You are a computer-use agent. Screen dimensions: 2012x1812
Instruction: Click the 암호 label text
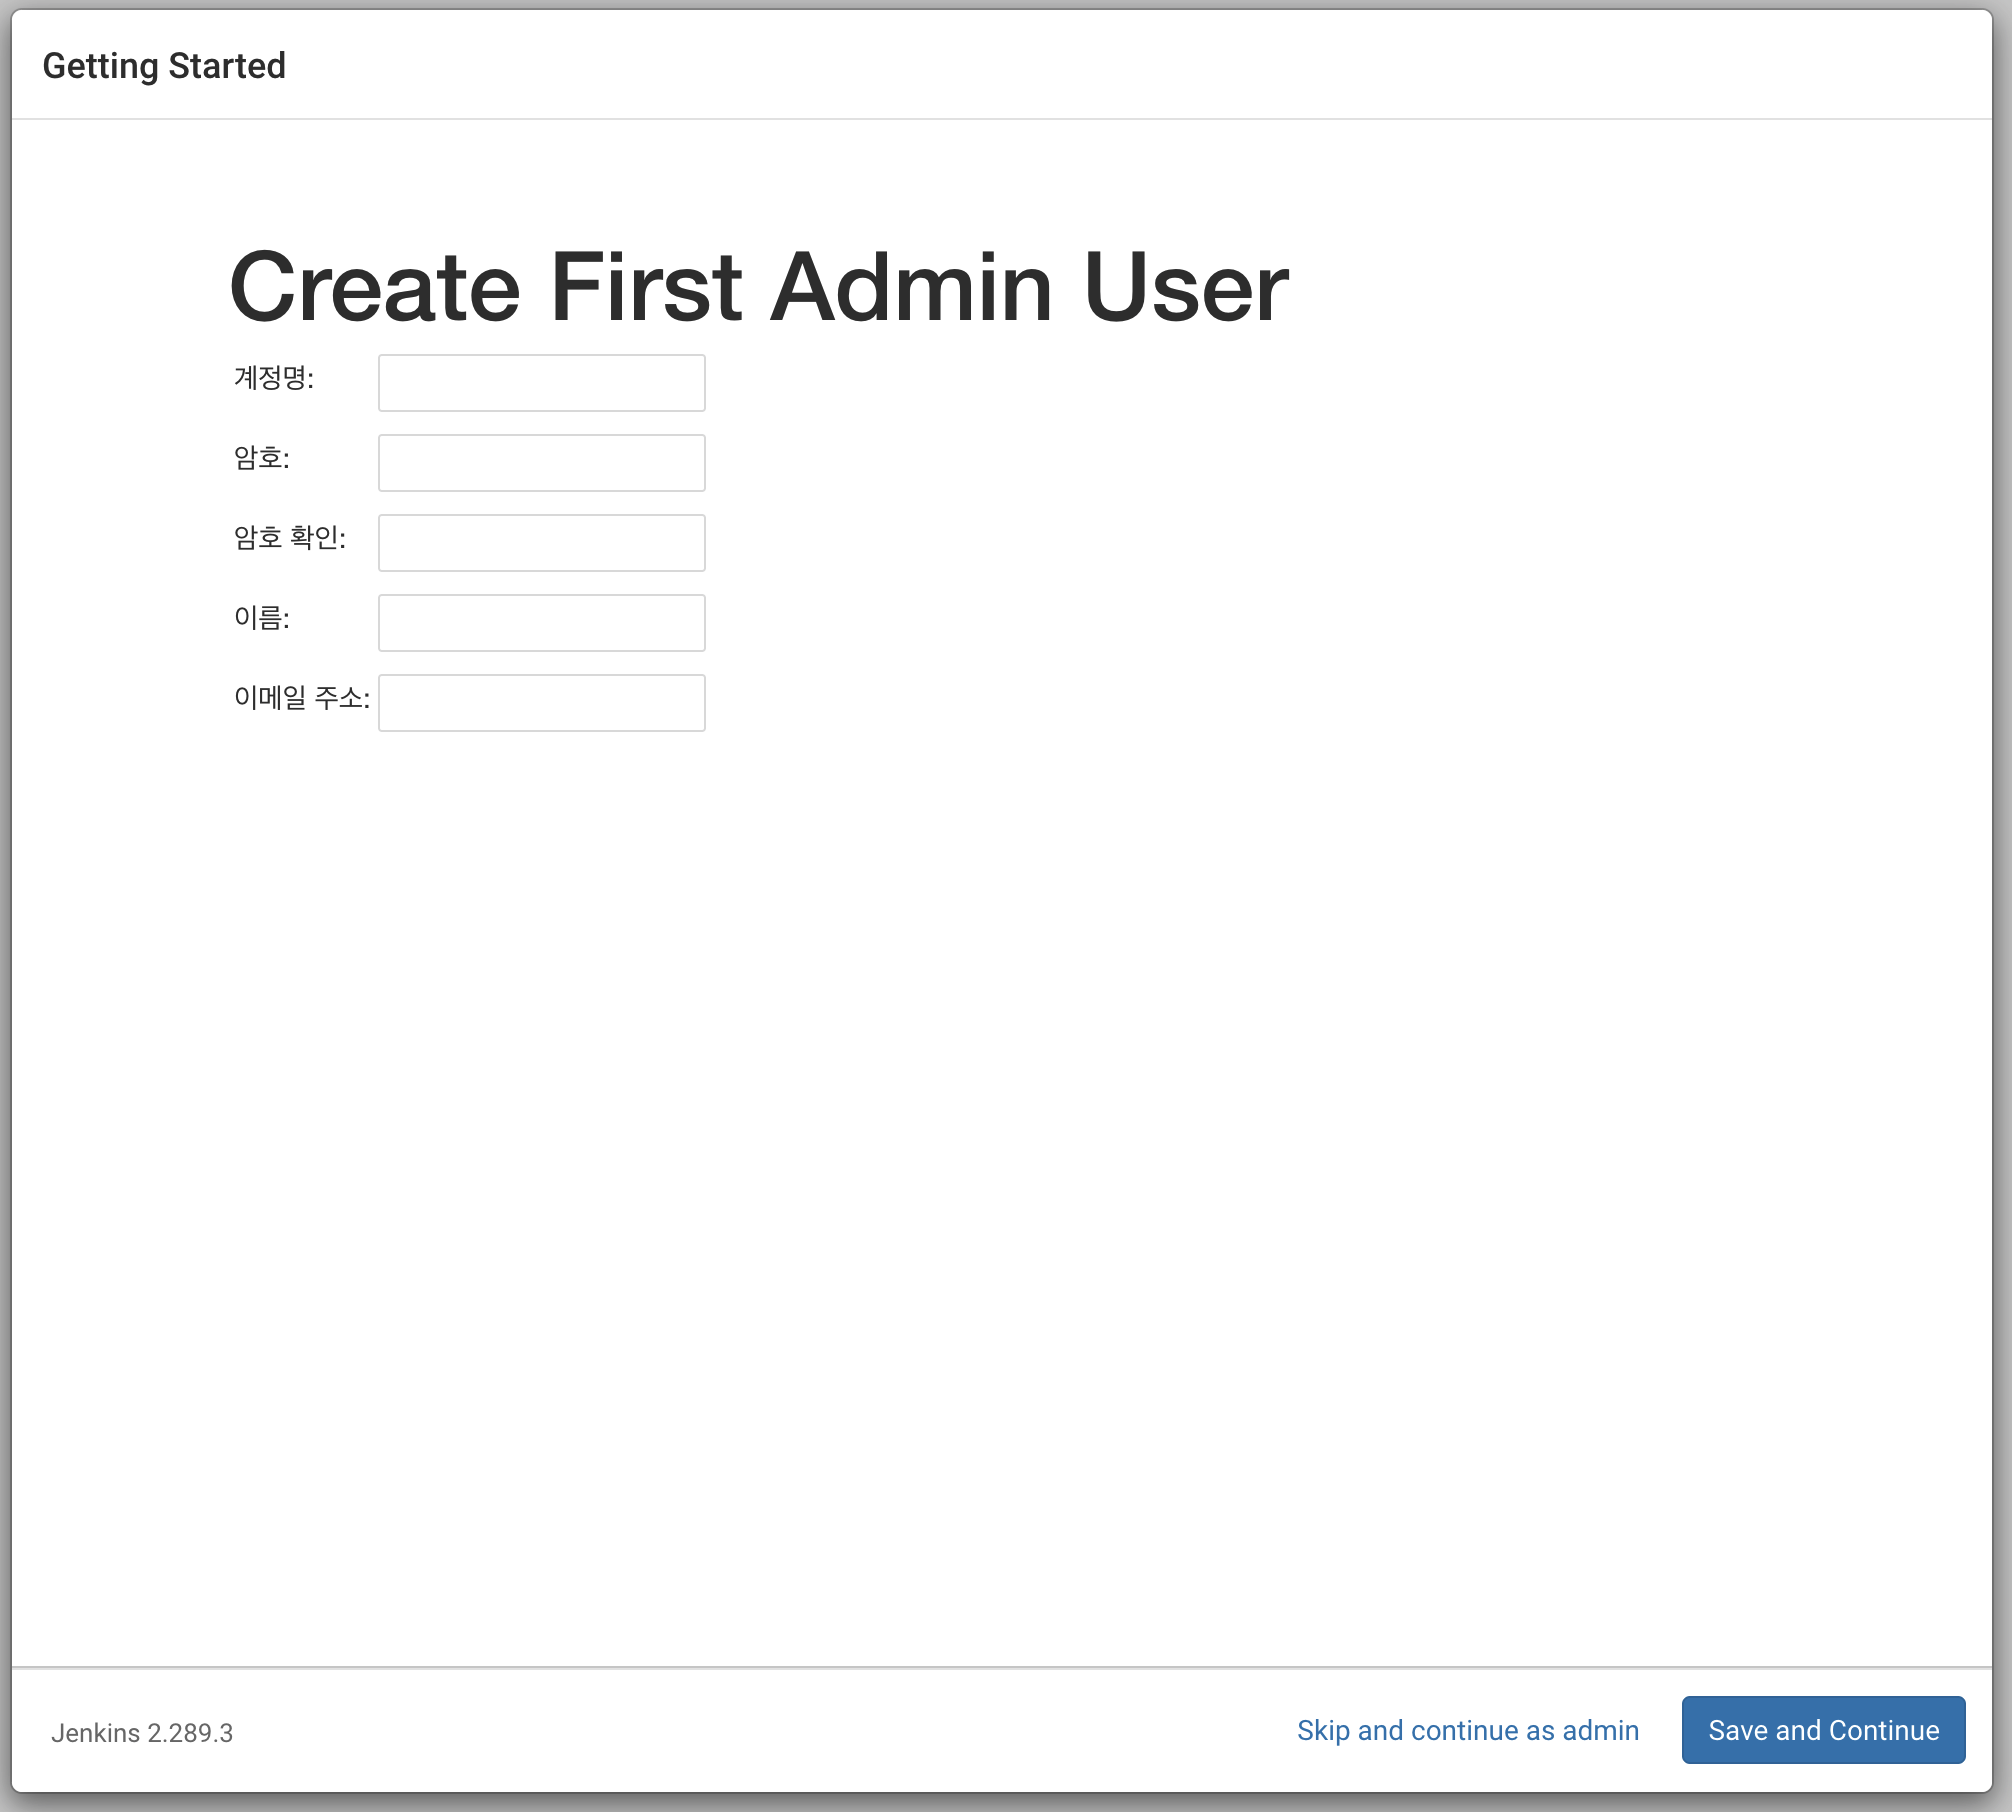tap(261, 458)
